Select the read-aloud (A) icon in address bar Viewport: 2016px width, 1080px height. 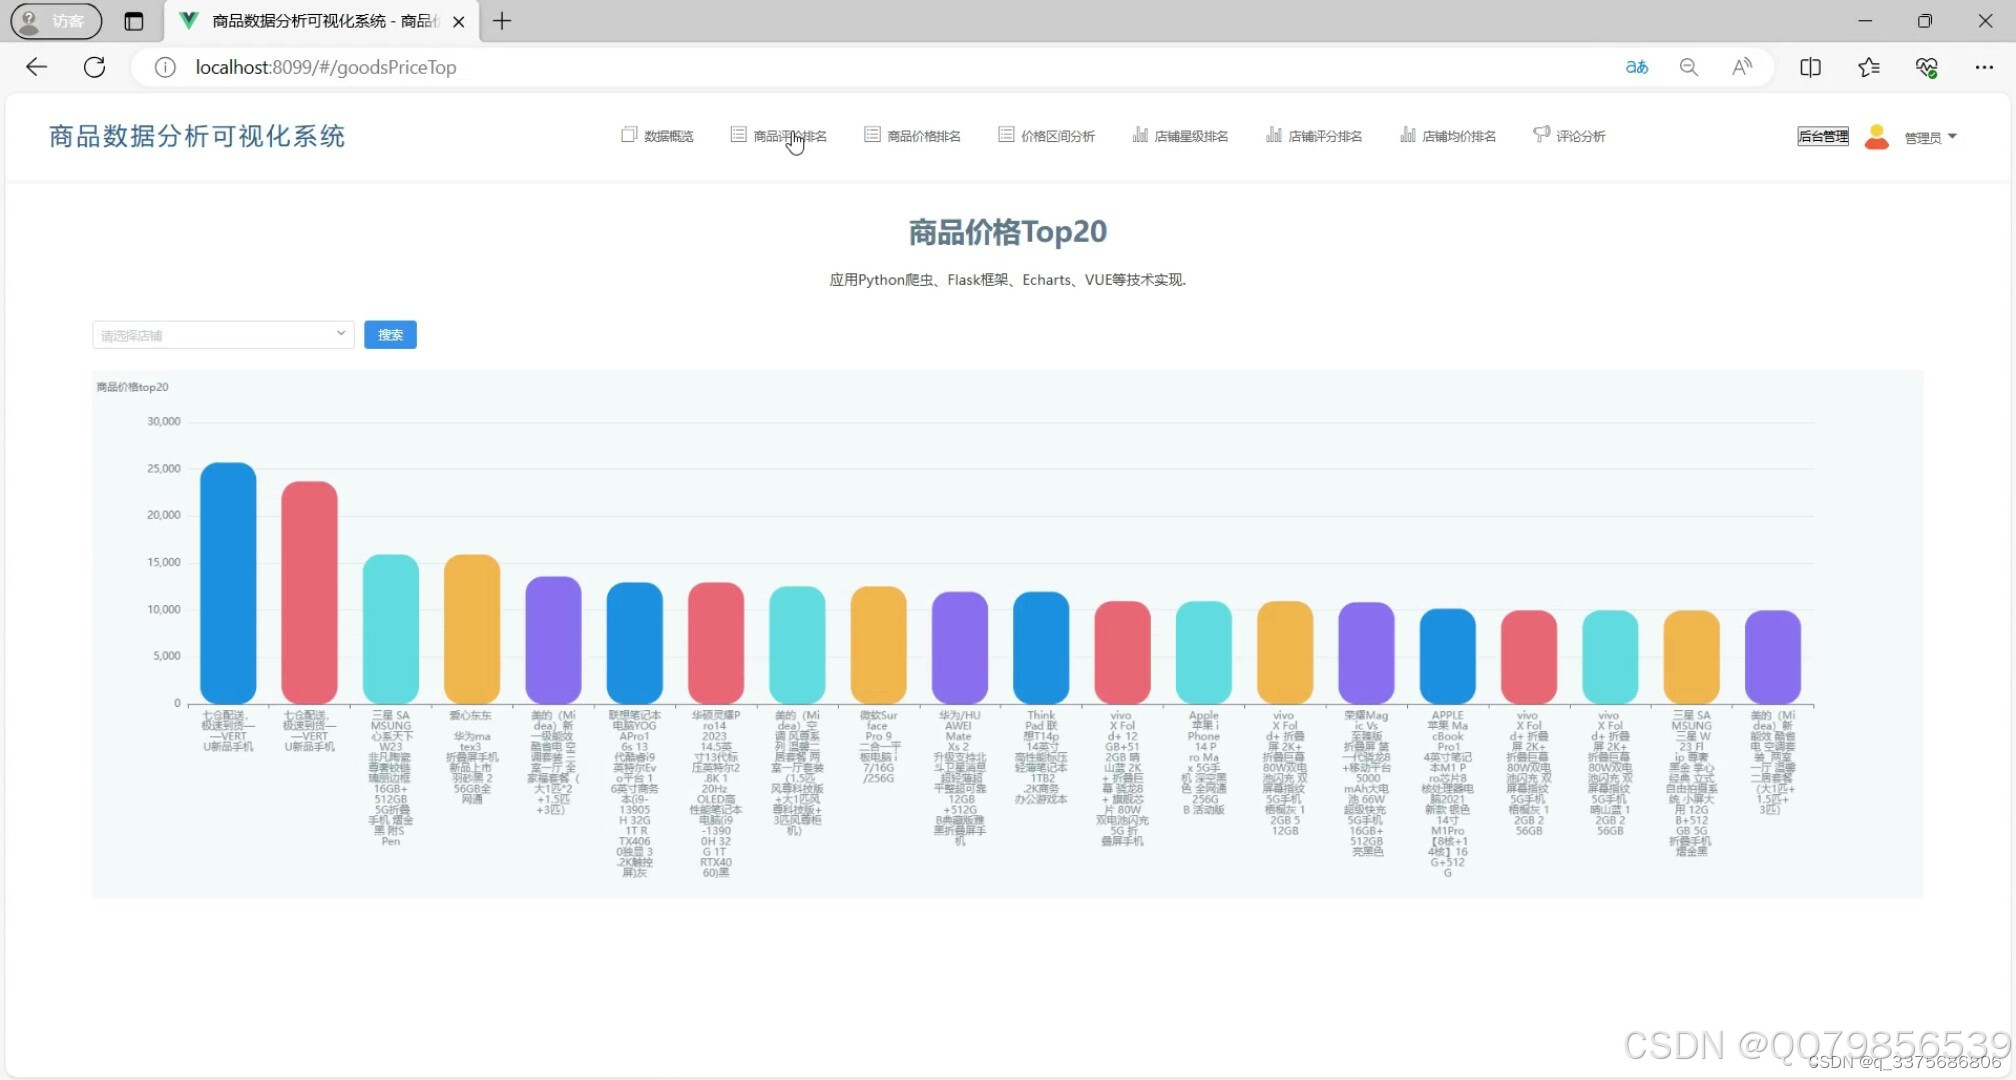click(x=1741, y=67)
